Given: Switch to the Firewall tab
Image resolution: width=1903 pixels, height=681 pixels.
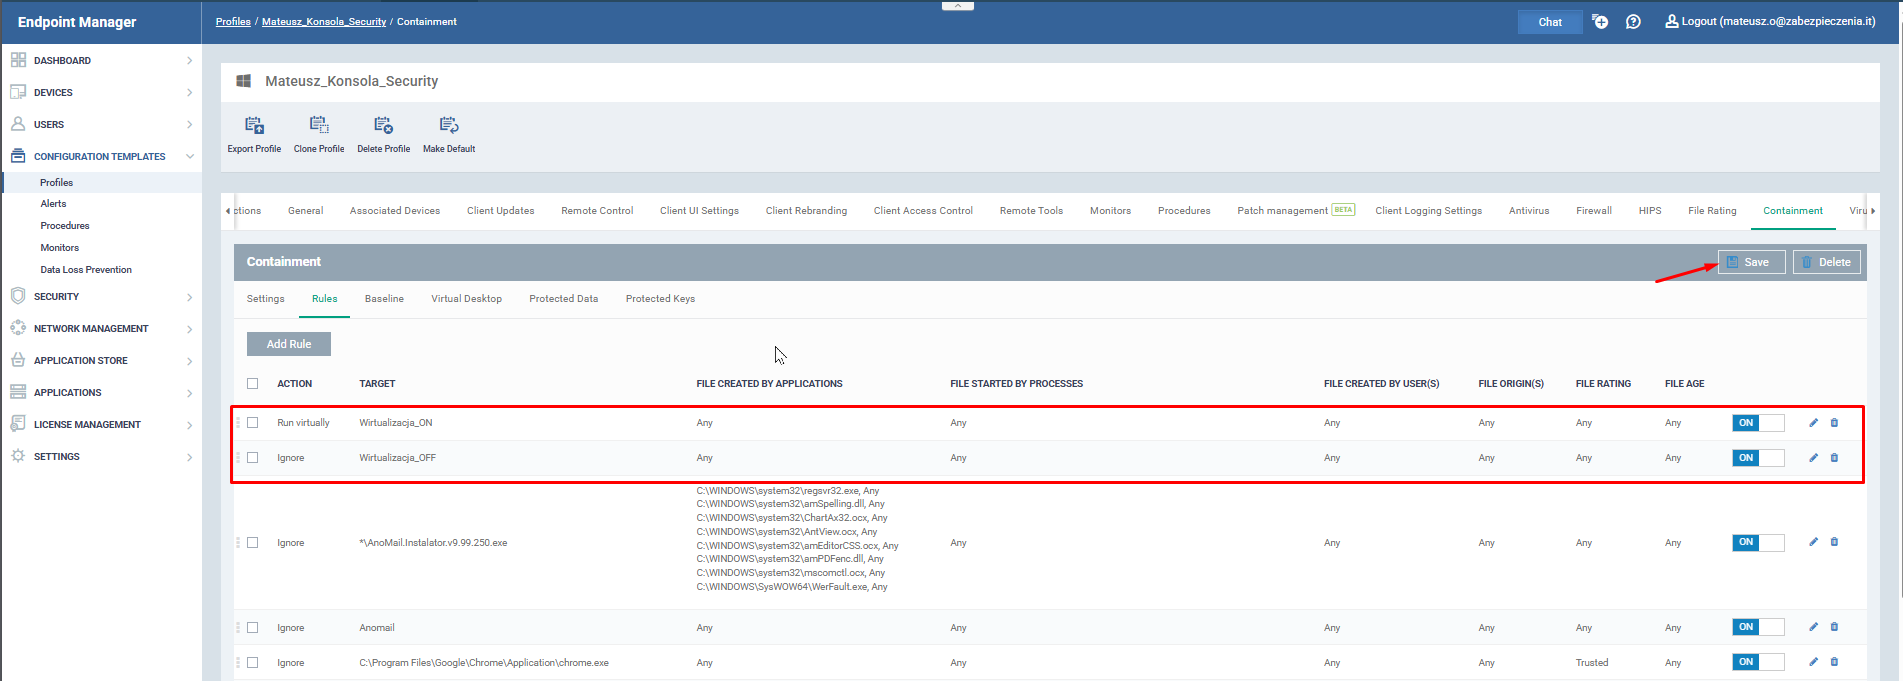Looking at the screenshot, I should pyautogui.click(x=1593, y=211).
